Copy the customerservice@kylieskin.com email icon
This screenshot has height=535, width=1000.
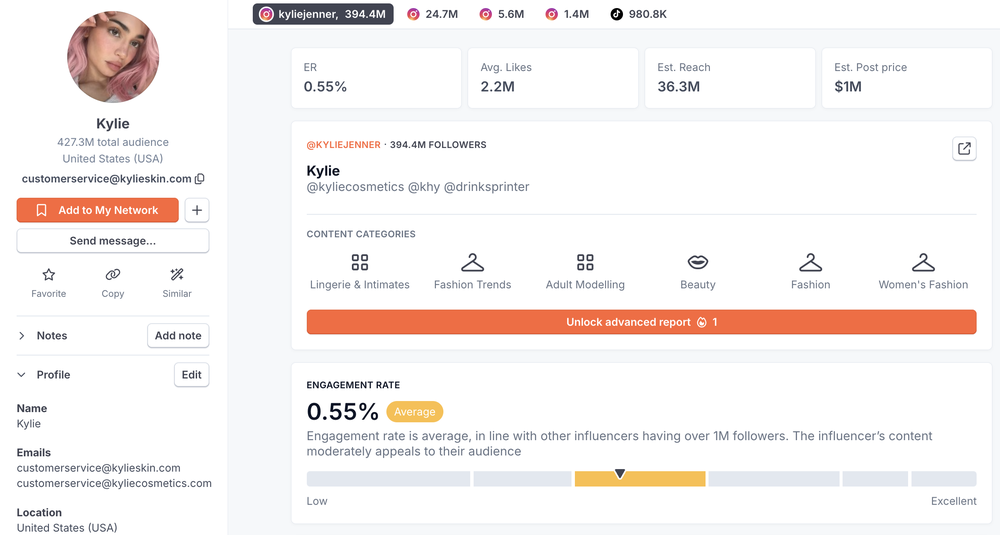click(200, 179)
